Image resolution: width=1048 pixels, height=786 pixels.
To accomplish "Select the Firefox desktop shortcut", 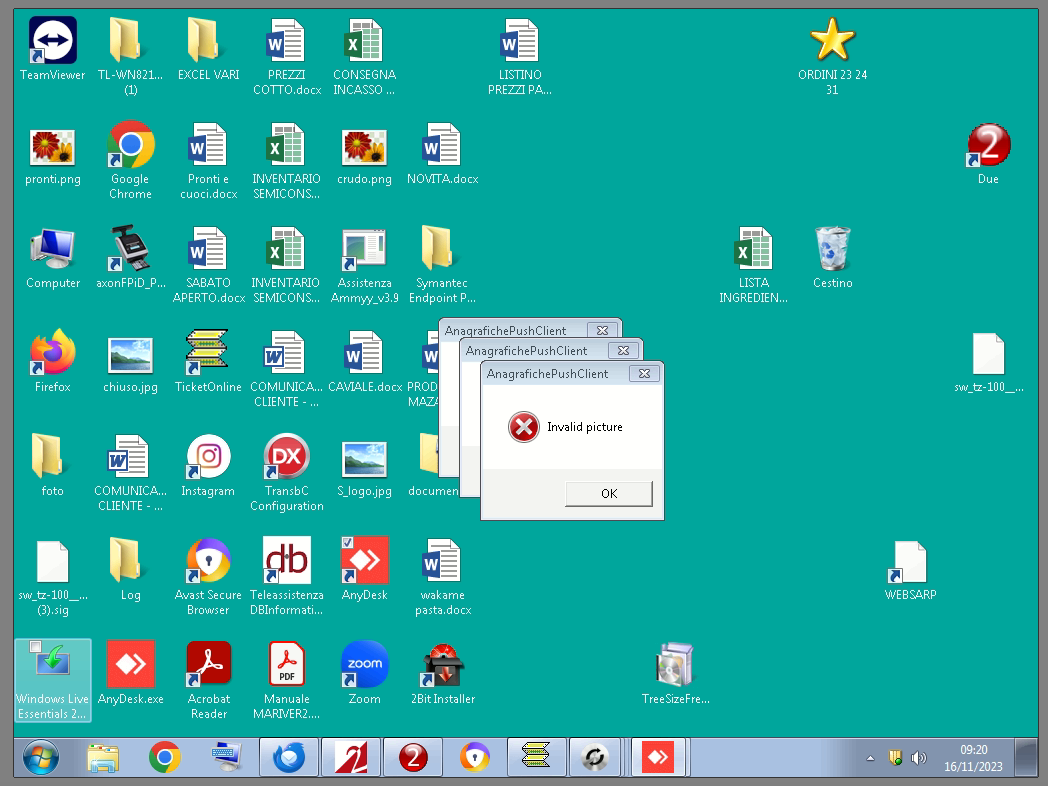I will pos(53,362).
